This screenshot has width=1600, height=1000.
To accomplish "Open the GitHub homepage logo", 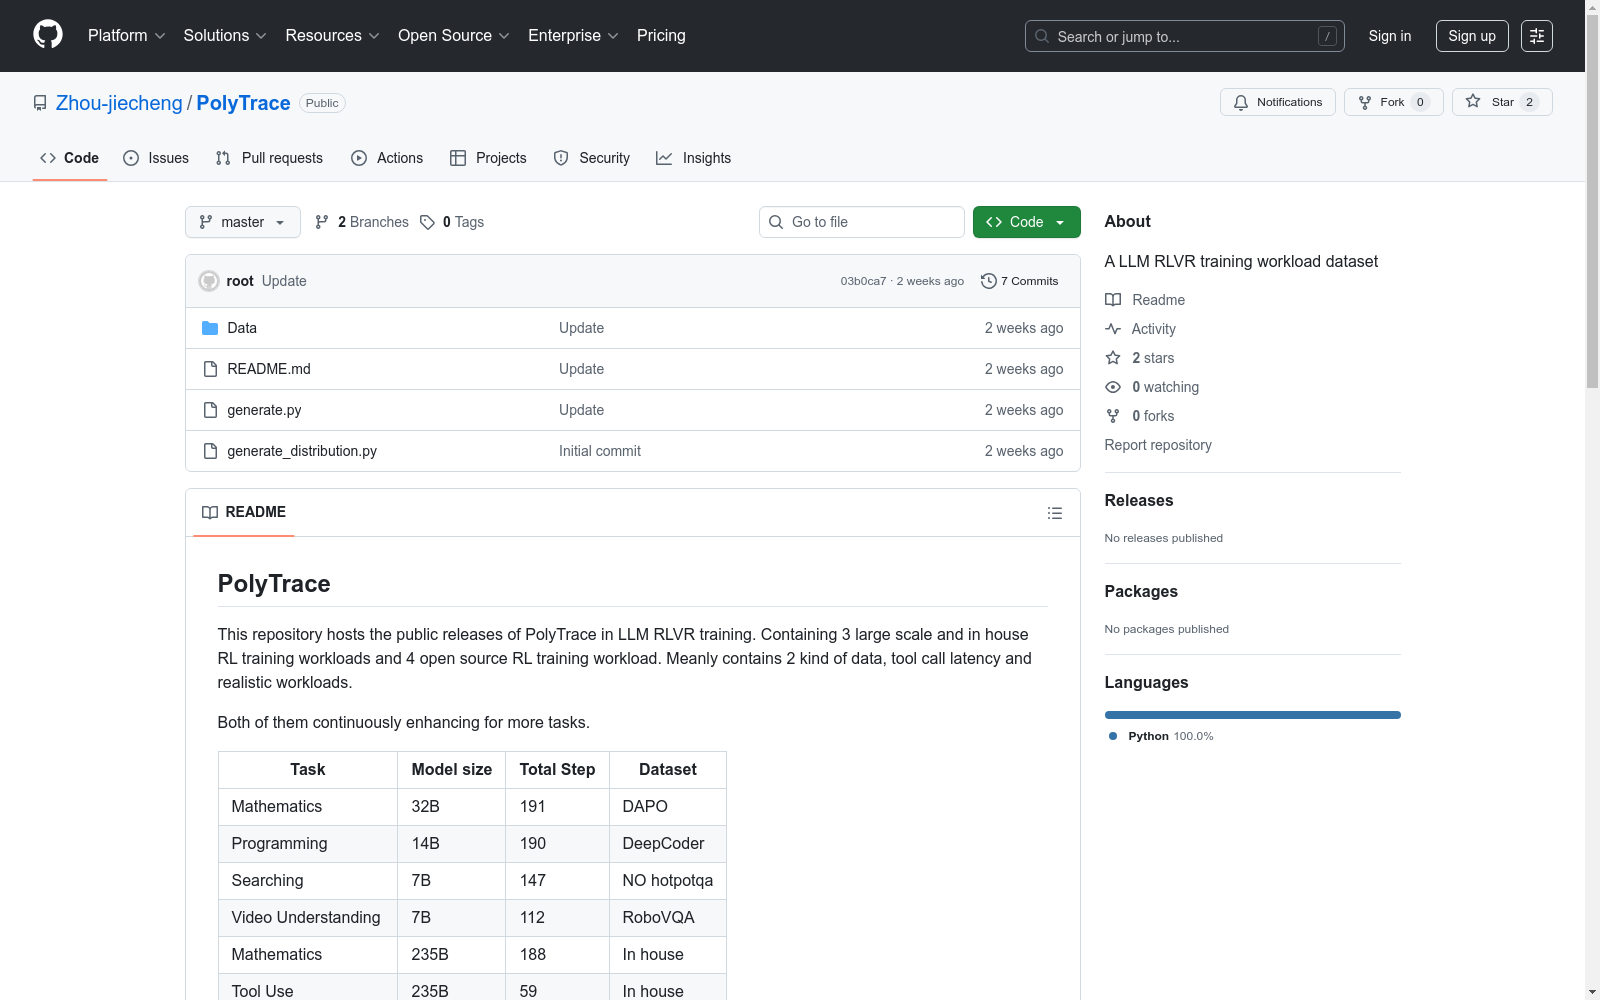I will [x=48, y=35].
